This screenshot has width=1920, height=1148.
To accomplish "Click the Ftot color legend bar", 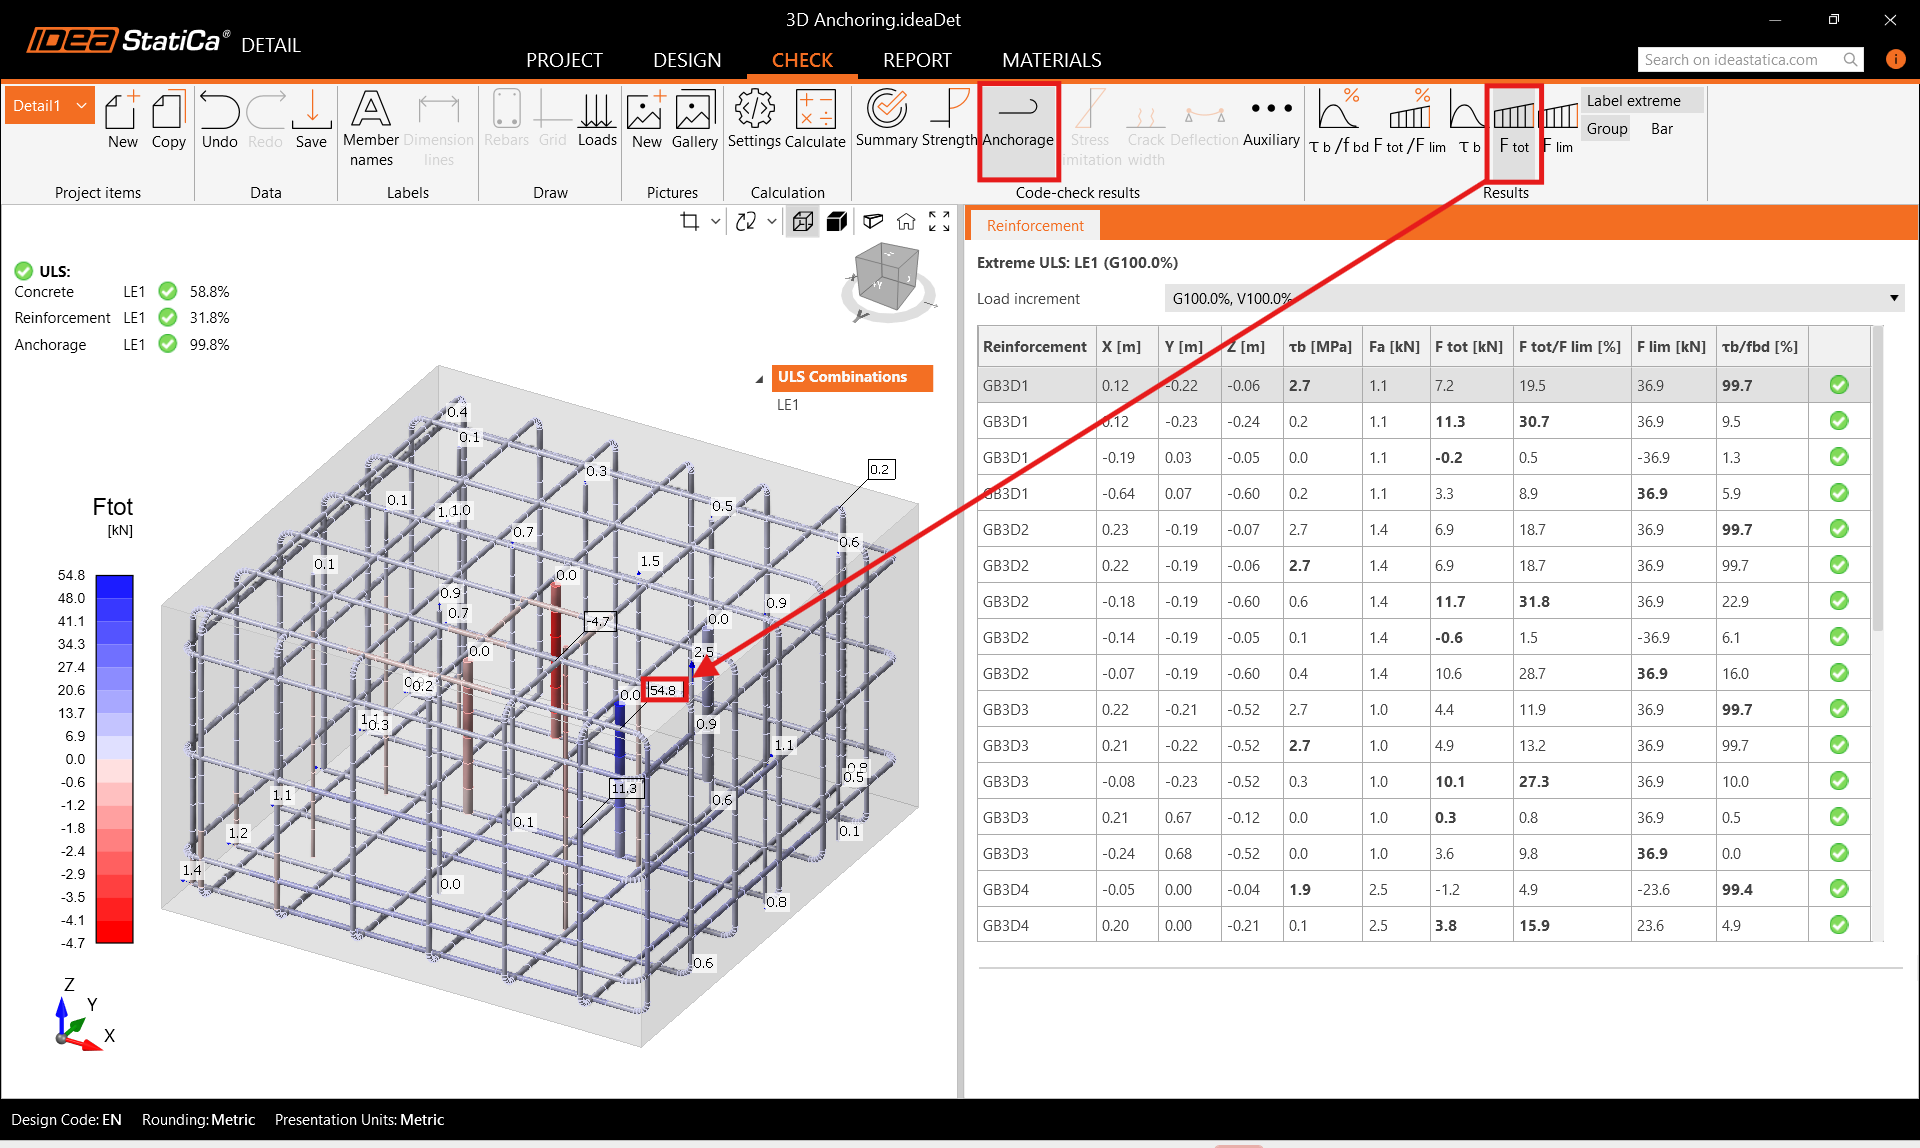I will tap(114, 758).
